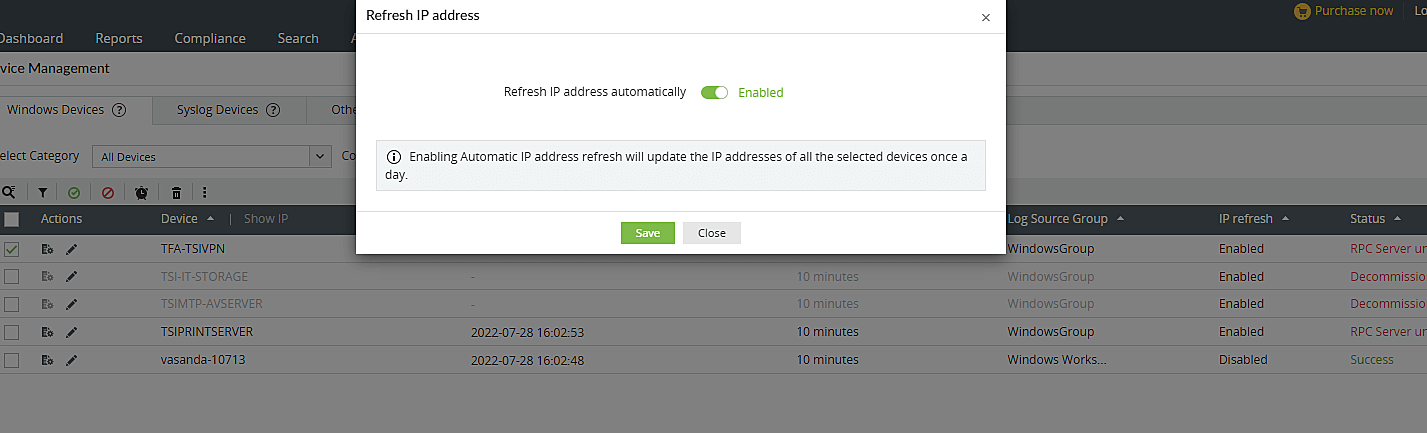
Task: Click the green enable devices icon
Action: pos(74,192)
